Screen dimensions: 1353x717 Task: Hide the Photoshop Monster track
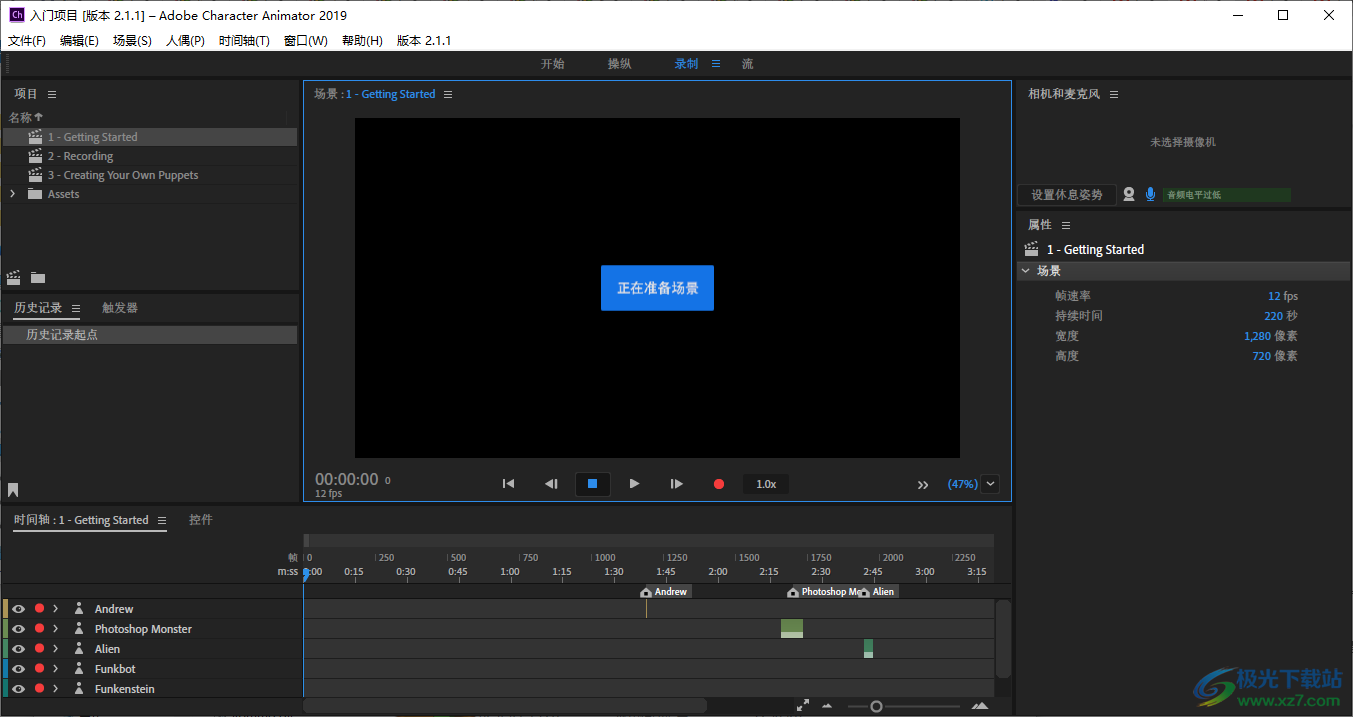coord(18,629)
